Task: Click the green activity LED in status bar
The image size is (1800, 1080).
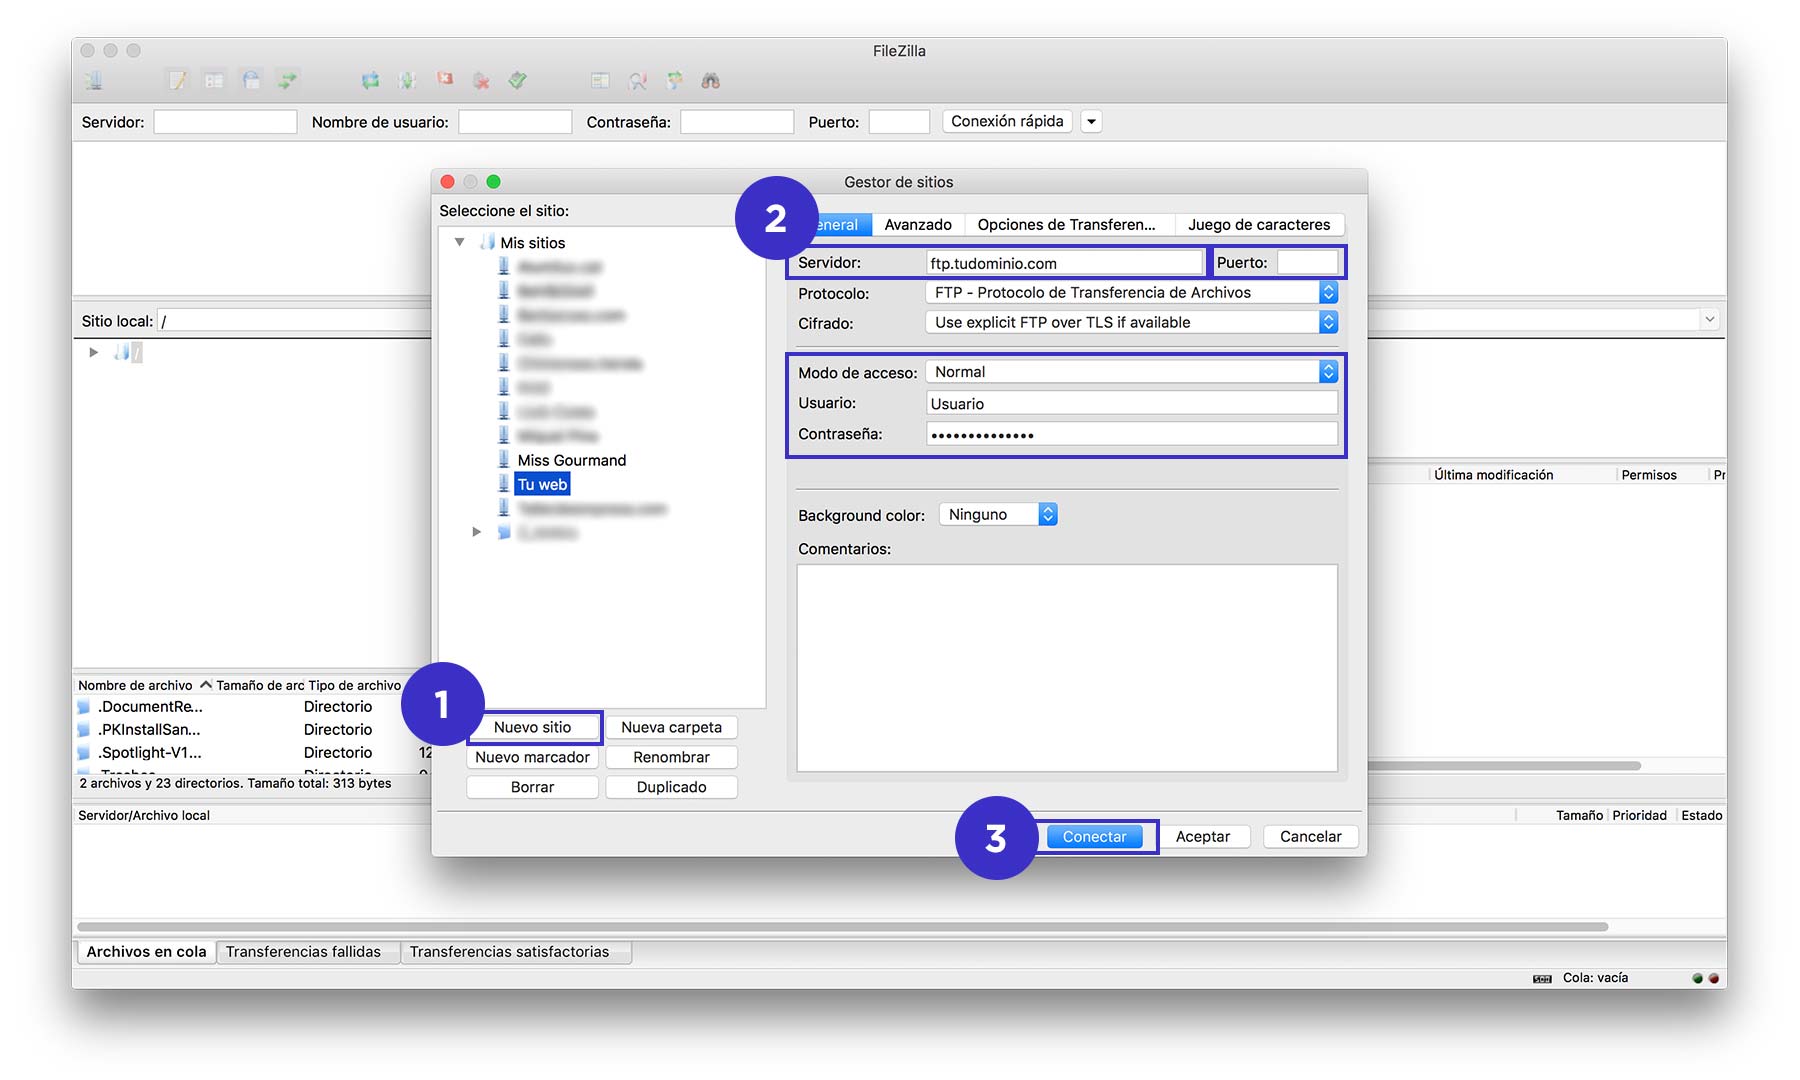Action: pos(1697,978)
